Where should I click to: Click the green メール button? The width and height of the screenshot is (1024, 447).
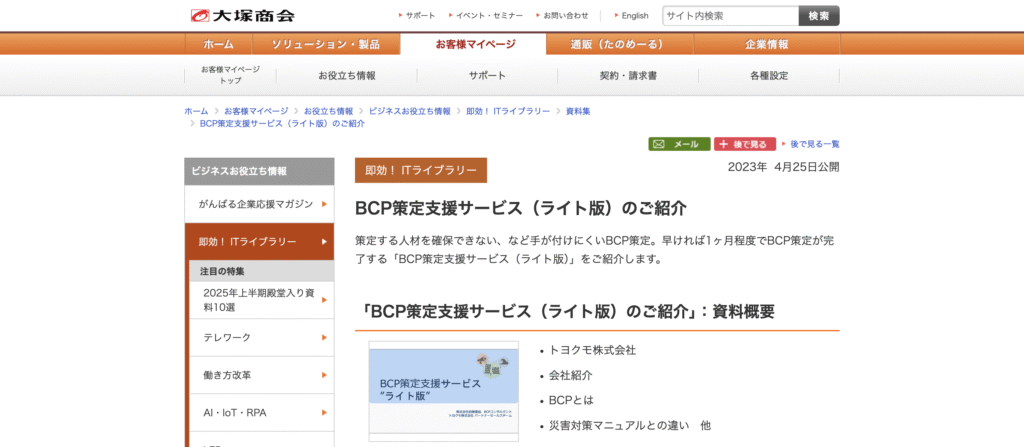point(679,144)
